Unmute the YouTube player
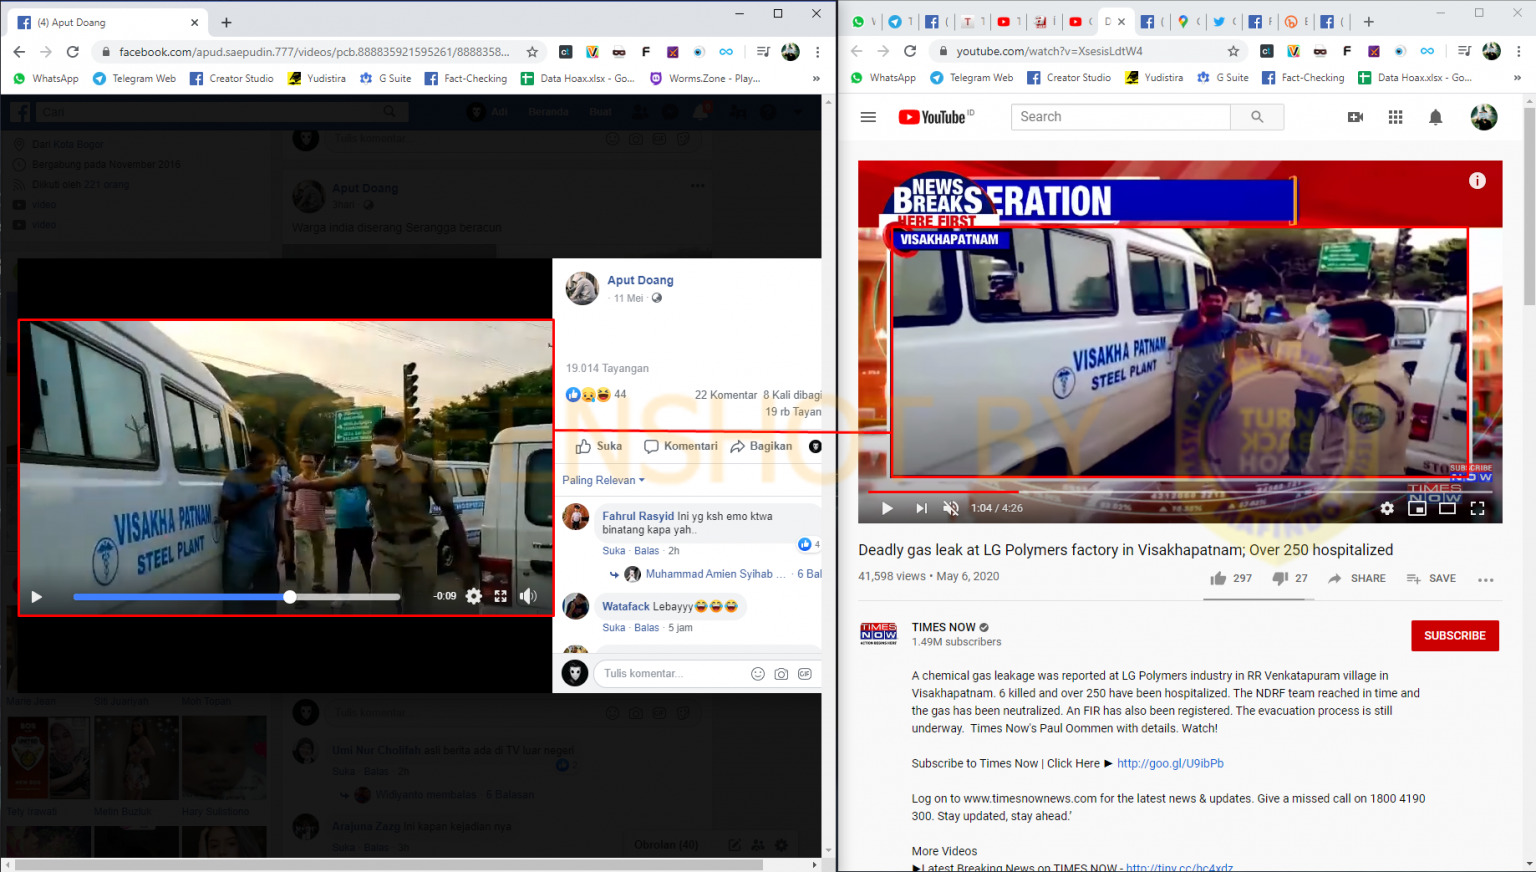 [951, 508]
